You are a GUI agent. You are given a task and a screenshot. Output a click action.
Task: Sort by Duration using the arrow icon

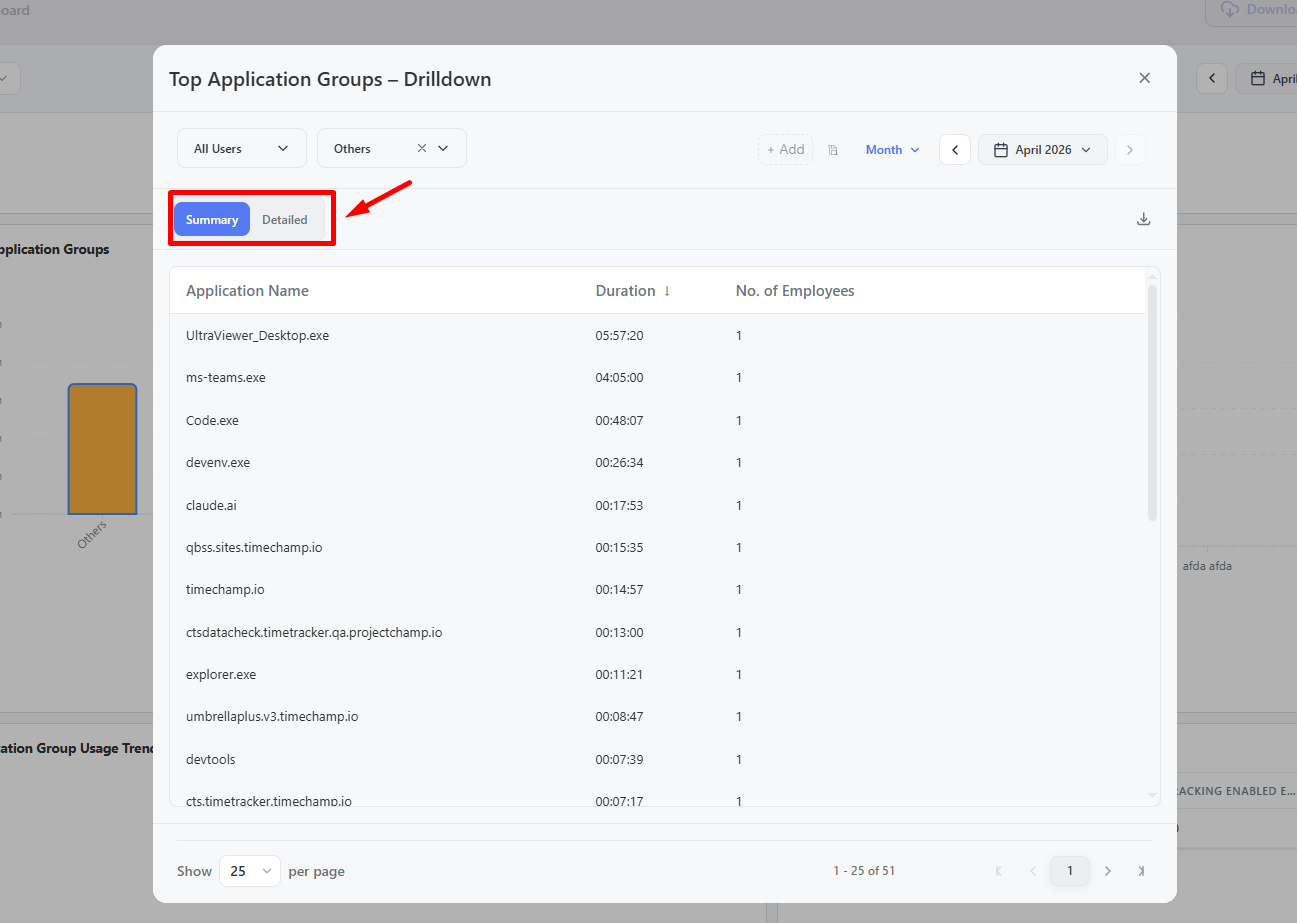[667, 291]
